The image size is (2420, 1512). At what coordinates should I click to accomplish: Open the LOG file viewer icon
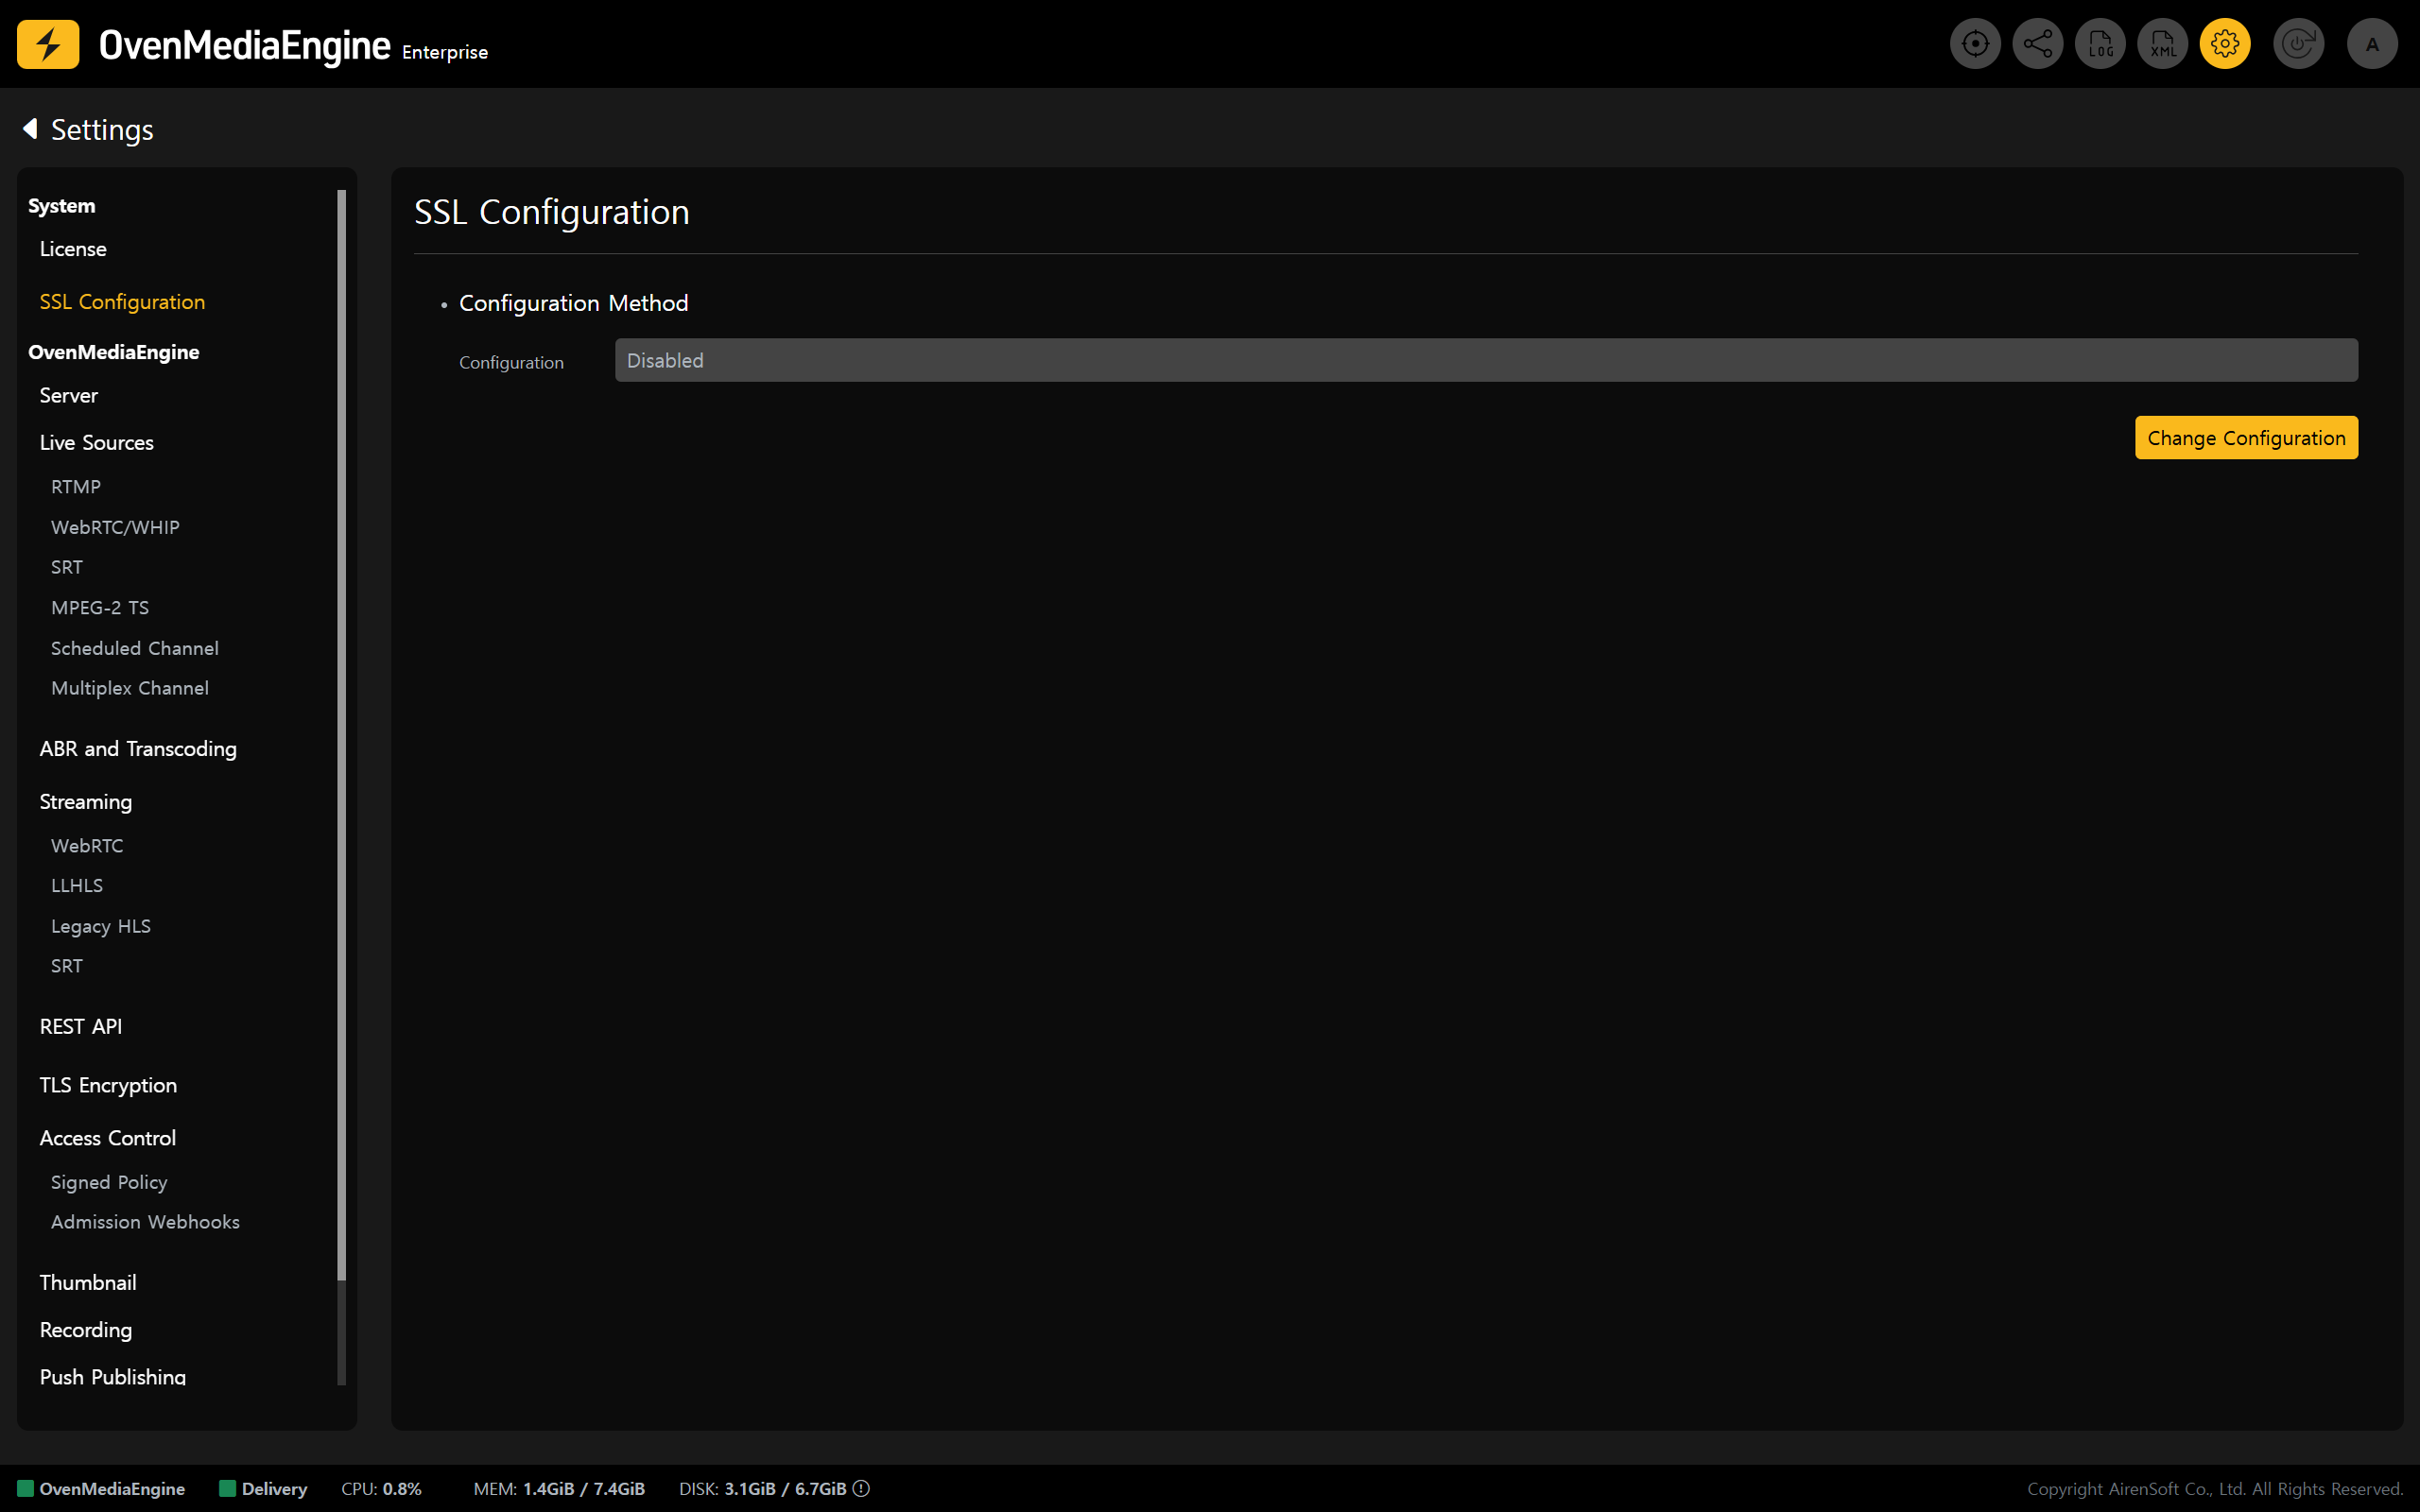[x=2100, y=44]
